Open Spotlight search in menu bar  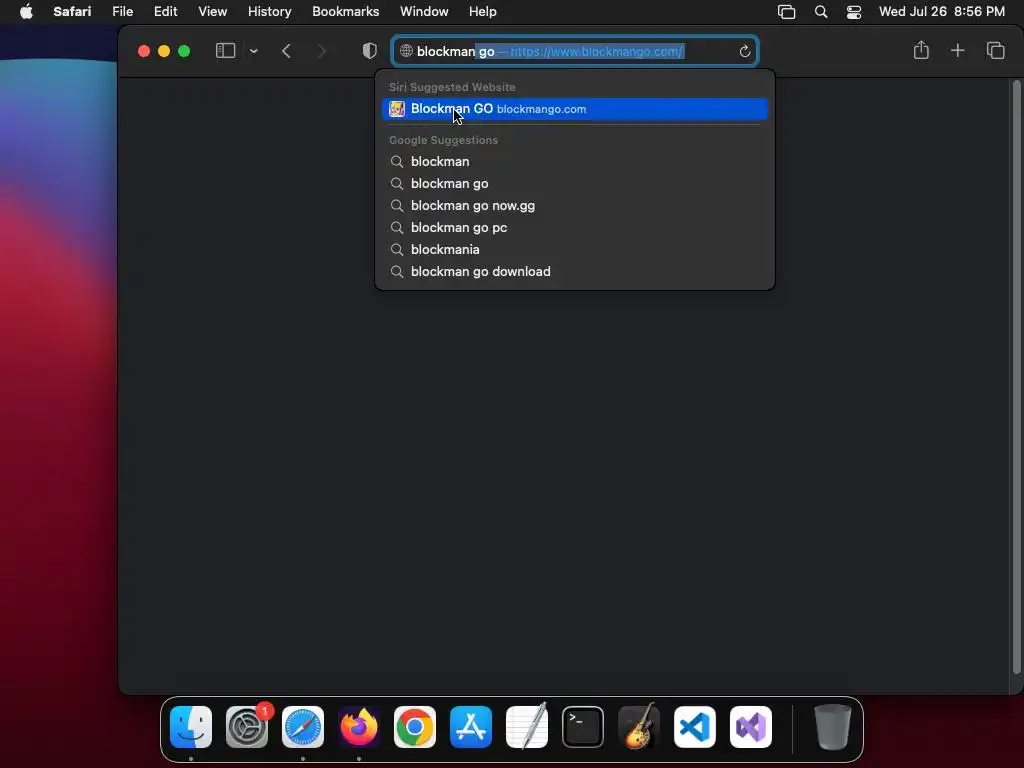[821, 12]
